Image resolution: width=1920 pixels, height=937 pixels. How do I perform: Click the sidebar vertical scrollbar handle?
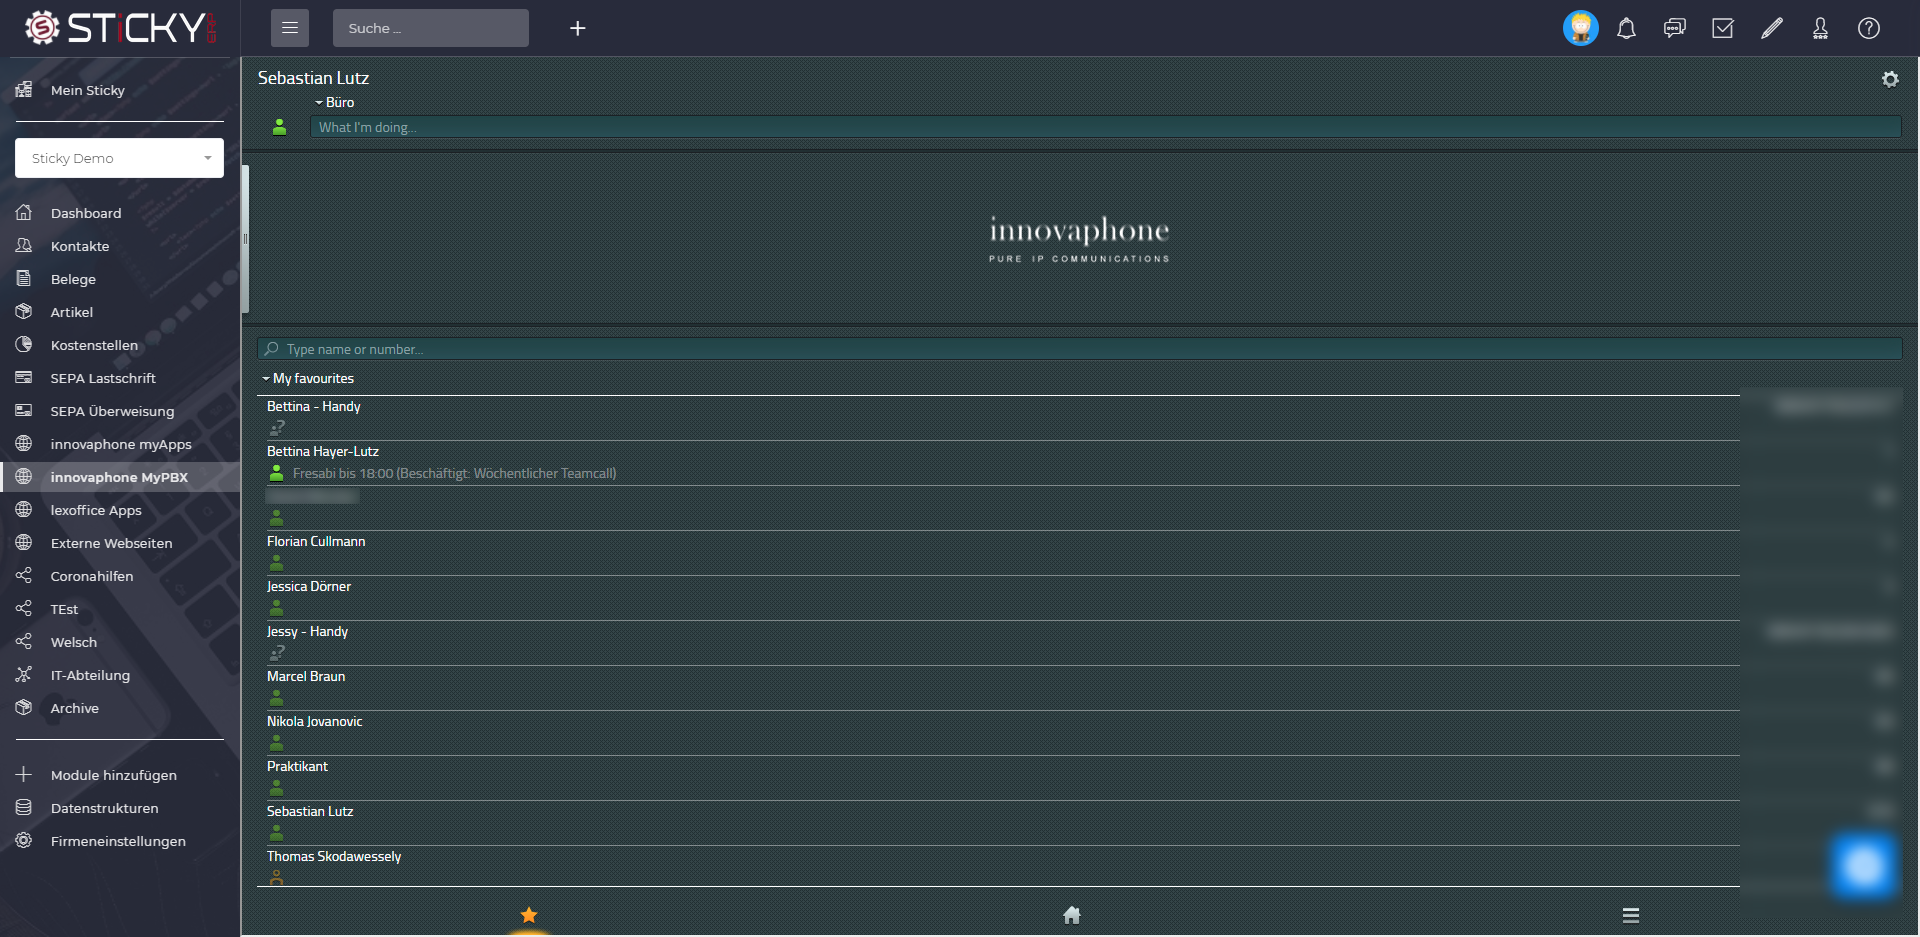coord(245,239)
